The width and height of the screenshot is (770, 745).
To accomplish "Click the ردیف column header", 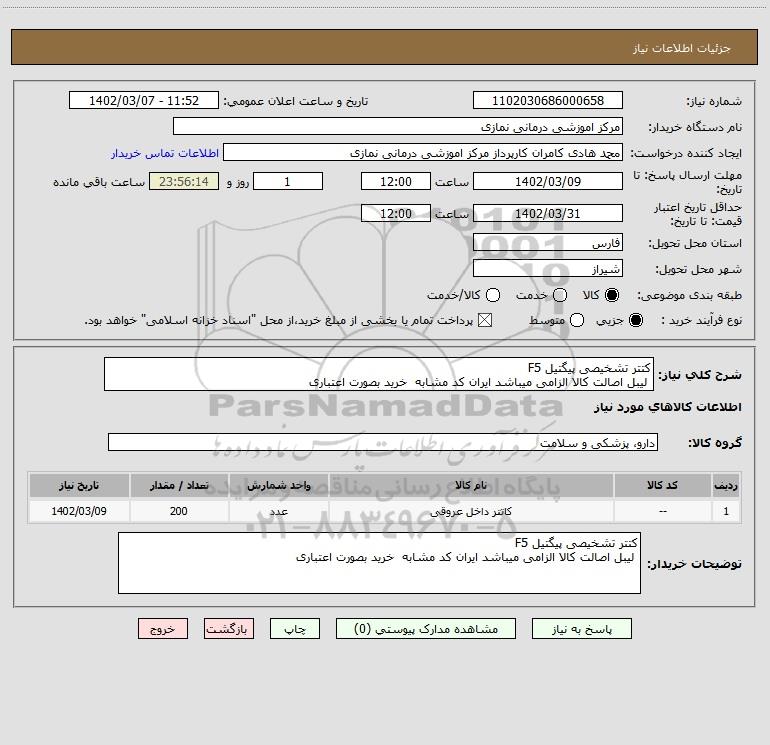I will click(x=726, y=485).
